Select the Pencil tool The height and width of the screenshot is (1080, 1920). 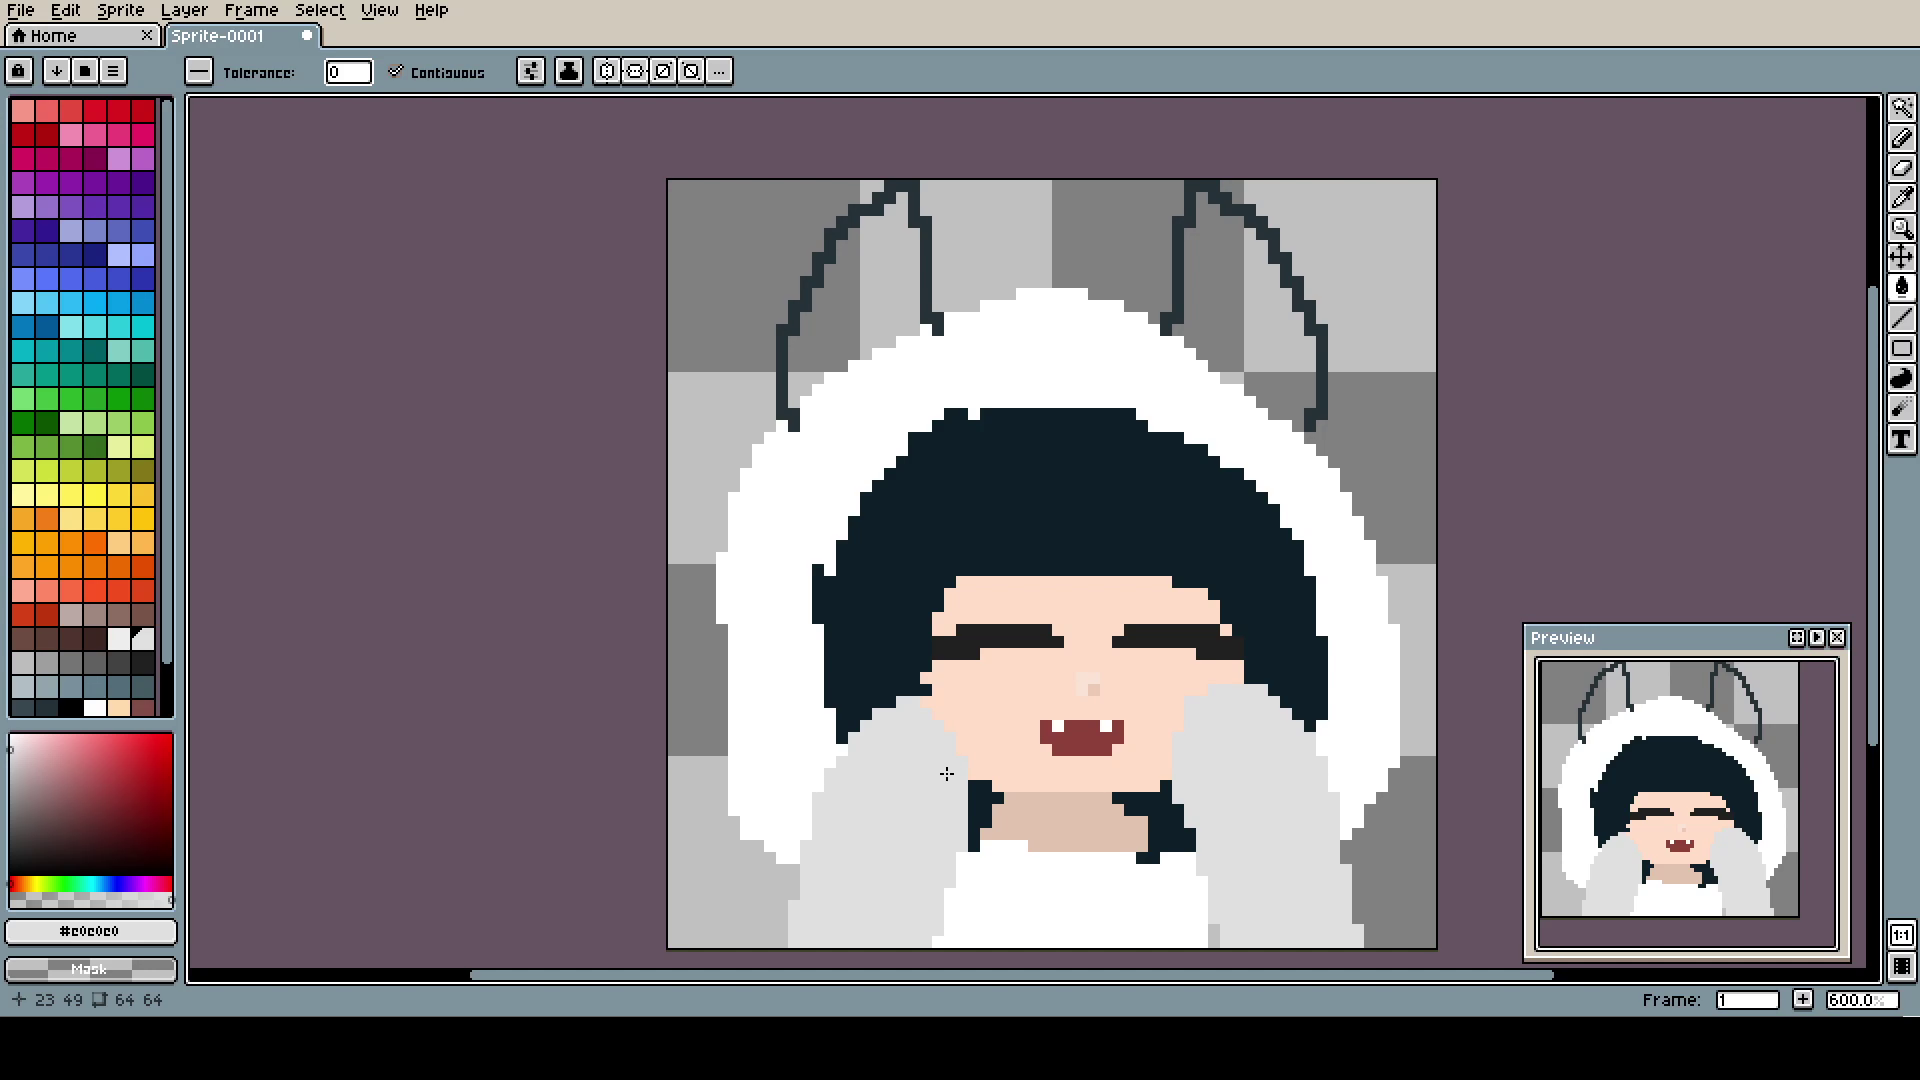point(1901,138)
